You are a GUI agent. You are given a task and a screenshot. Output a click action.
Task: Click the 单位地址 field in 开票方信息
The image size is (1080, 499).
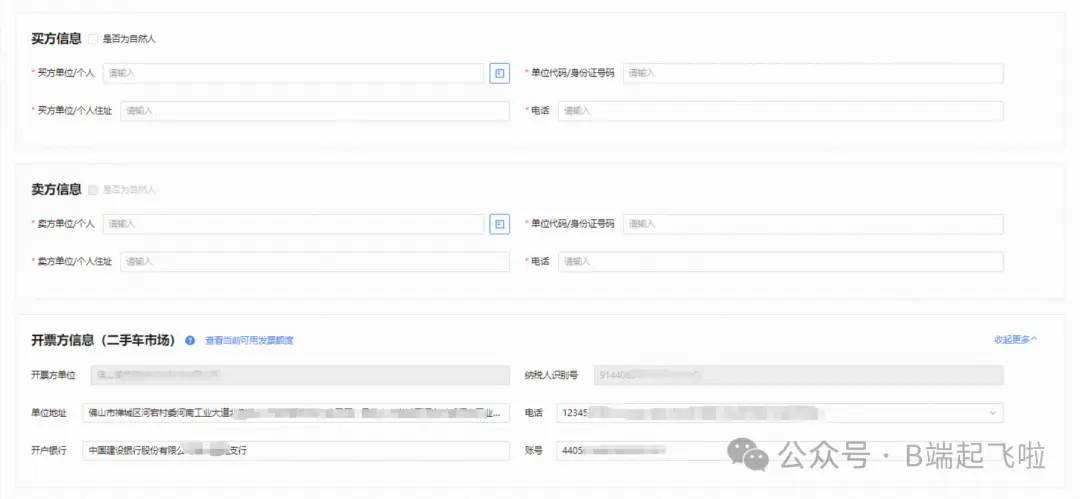[296, 413]
